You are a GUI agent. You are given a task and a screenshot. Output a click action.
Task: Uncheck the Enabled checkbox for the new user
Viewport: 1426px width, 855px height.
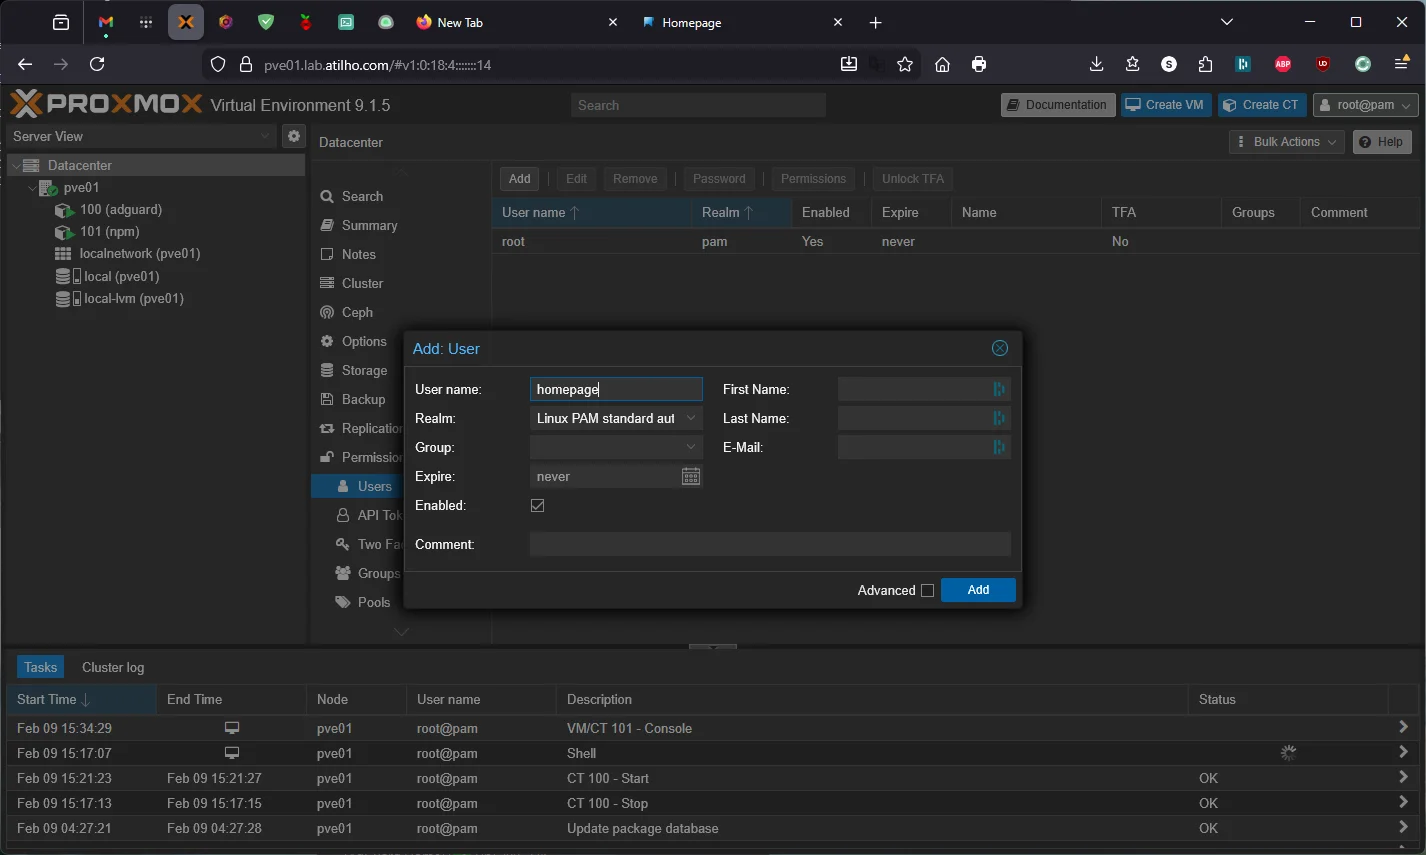click(x=537, y=505)
